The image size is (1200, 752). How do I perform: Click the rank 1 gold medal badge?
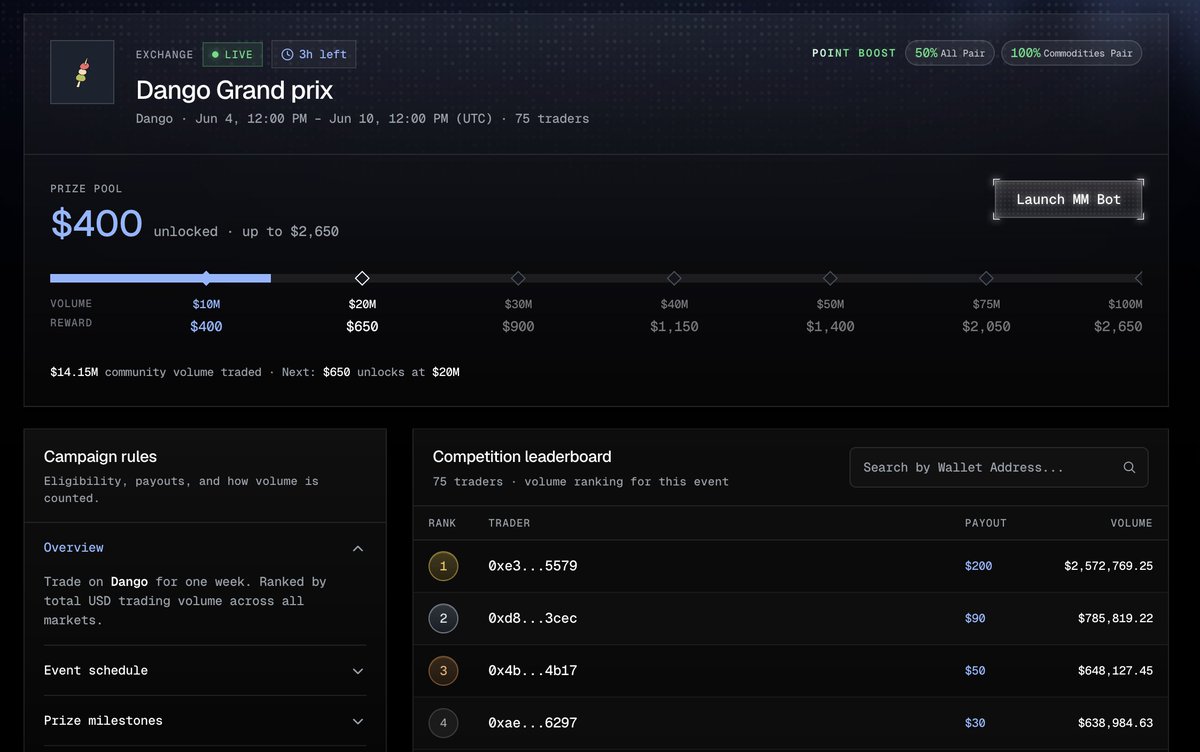tap(443, 566)
